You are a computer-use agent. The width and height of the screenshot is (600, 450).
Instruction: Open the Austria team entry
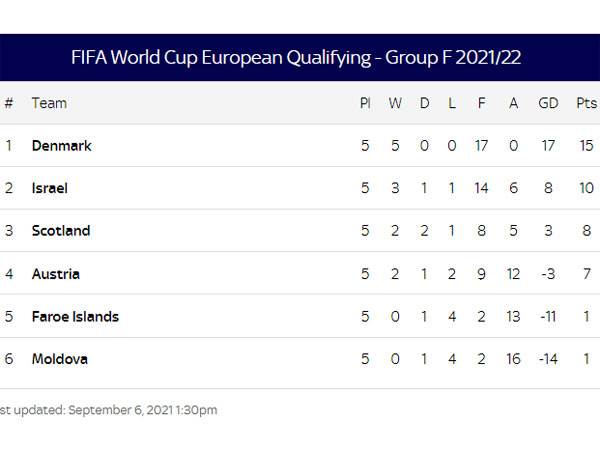pos(56,274)
